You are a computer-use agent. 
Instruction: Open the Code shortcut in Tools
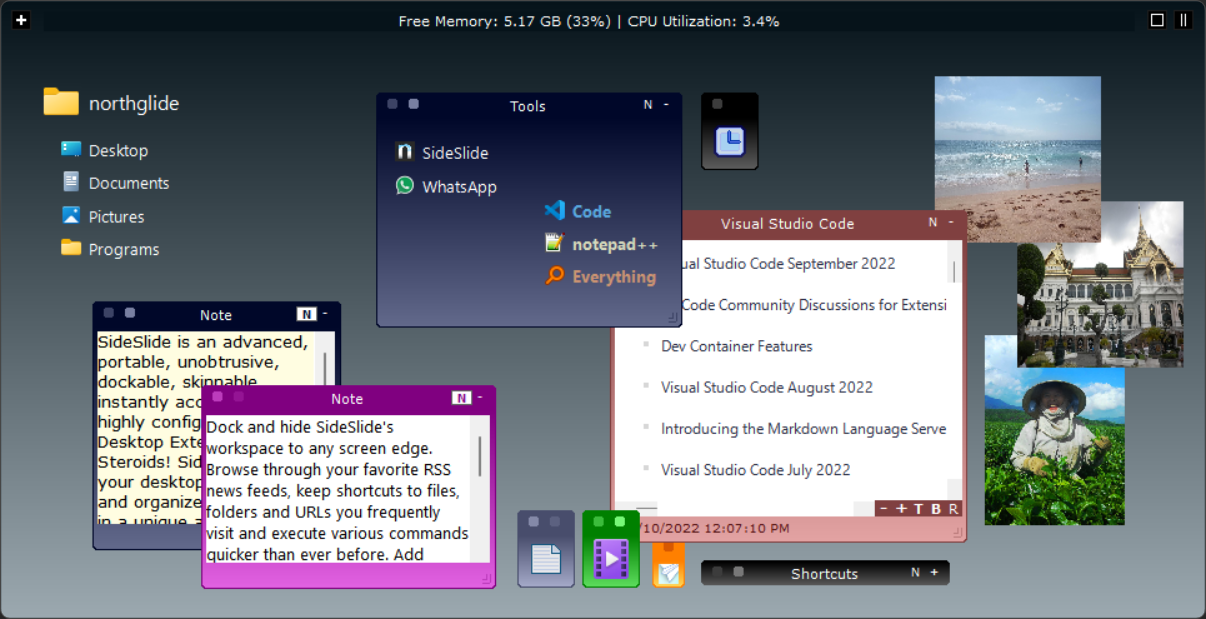(x=589, y=211)
